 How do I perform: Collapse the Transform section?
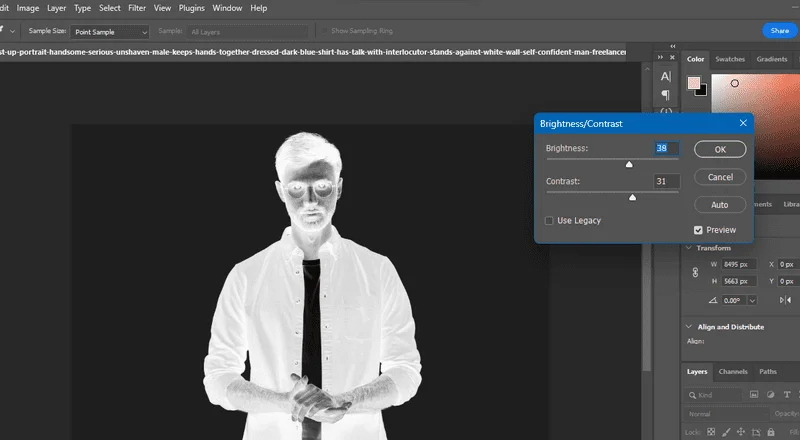pyautogui.click(x=689, y=248)
